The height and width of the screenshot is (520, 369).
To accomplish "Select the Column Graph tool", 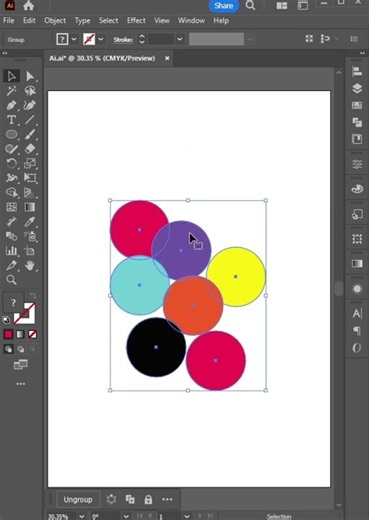I will [x=11, y=251].
